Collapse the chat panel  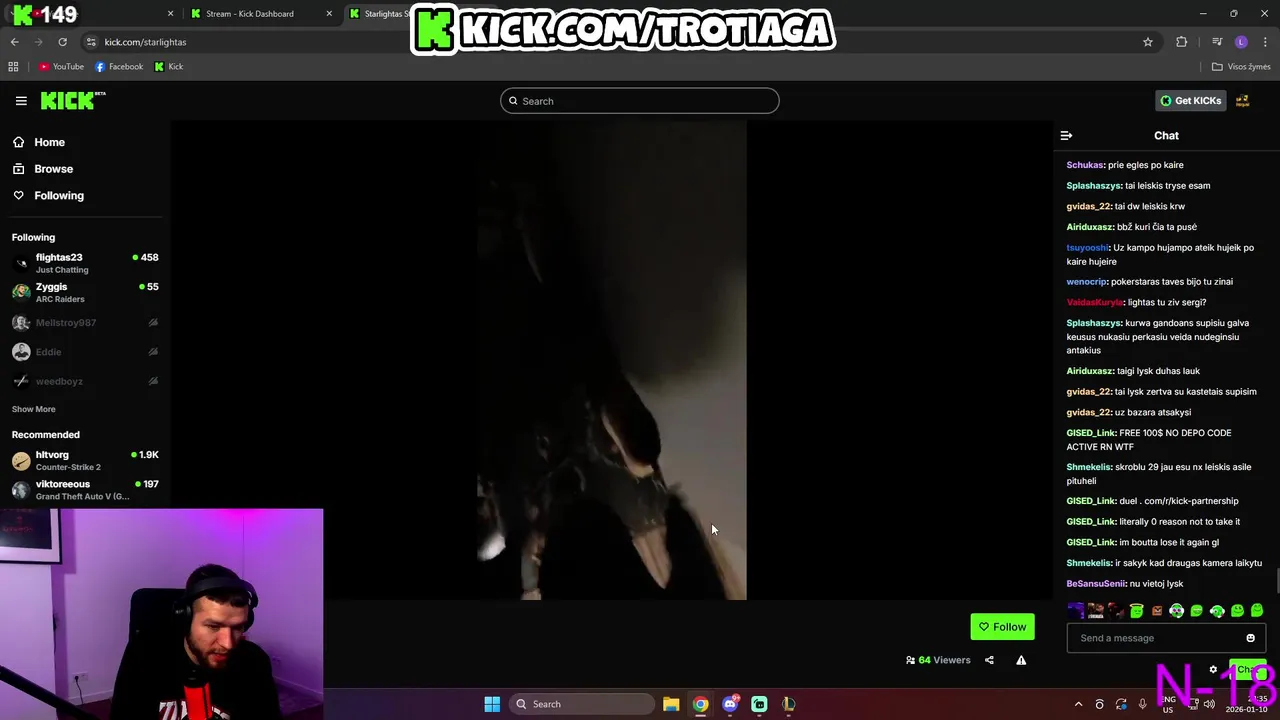1066,136
